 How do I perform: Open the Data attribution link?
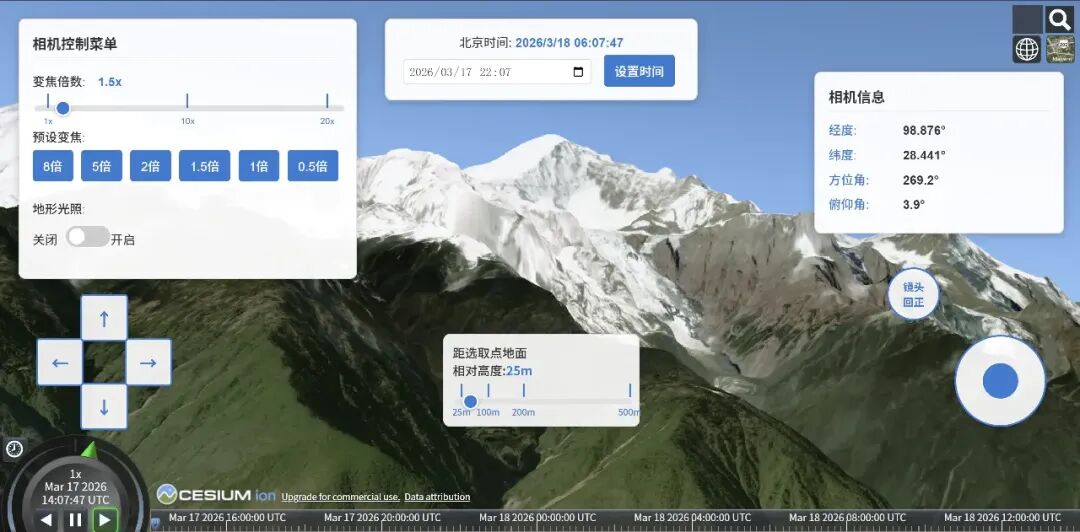coord(437,497)
